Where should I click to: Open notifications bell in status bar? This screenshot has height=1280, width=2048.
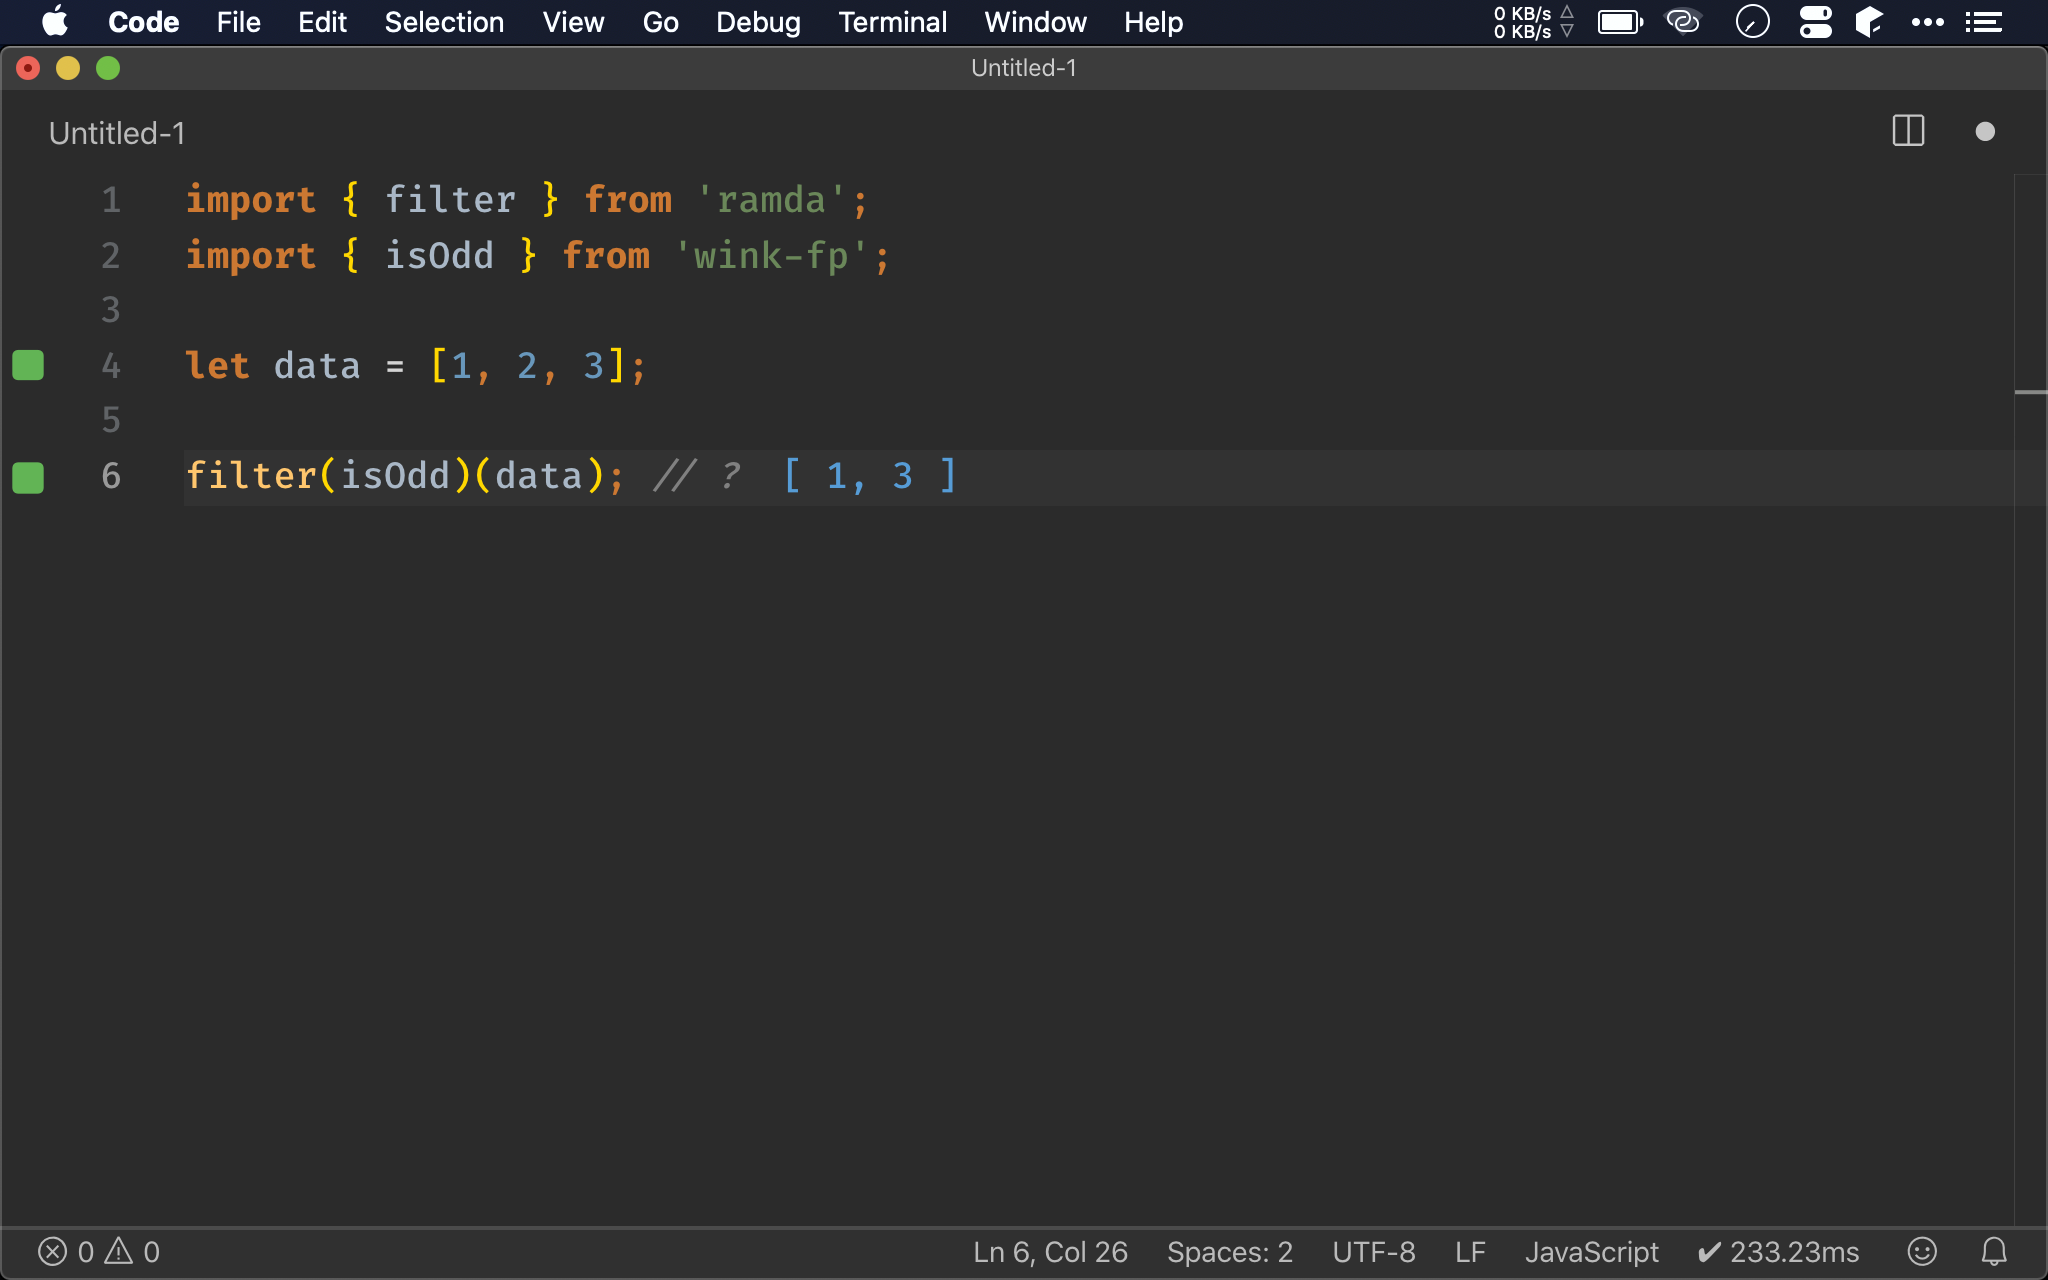1994,1252
